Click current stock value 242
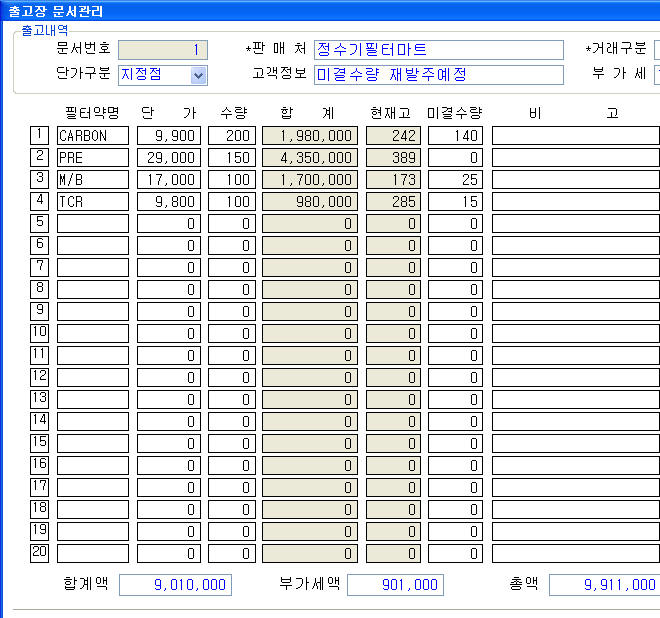Screen dimensions: 660x618 [x=393, y=136]
